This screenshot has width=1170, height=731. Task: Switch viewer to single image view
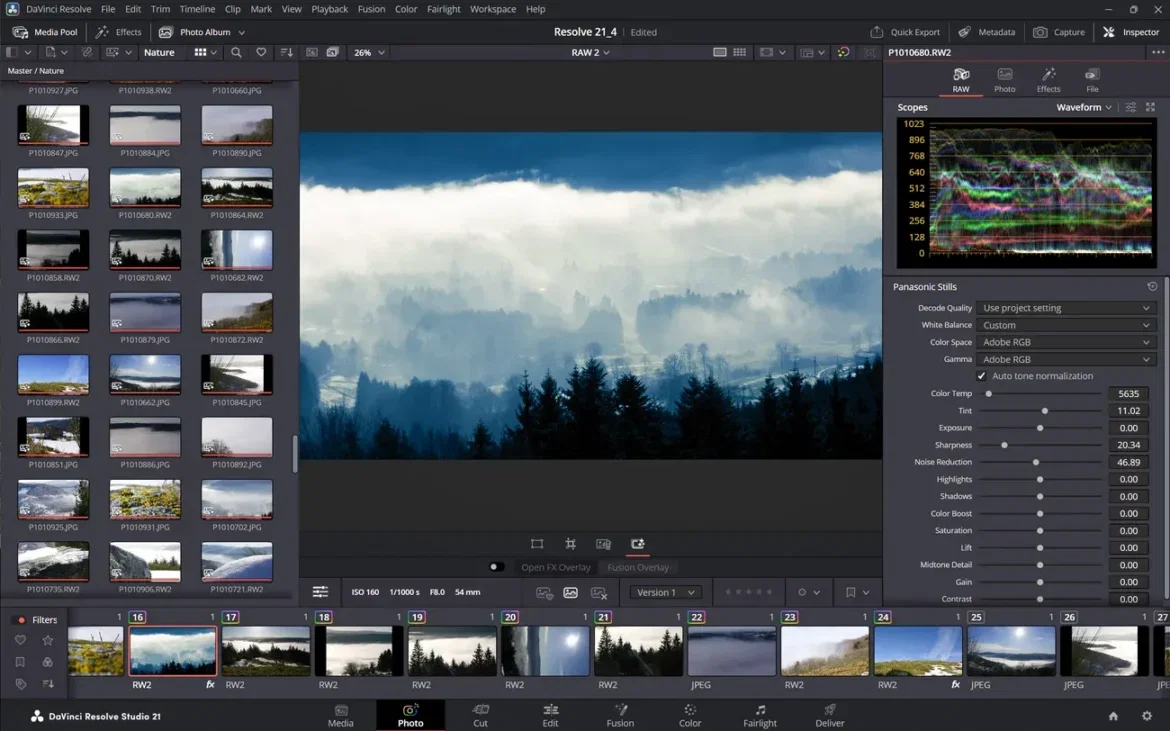coord(719,52)
